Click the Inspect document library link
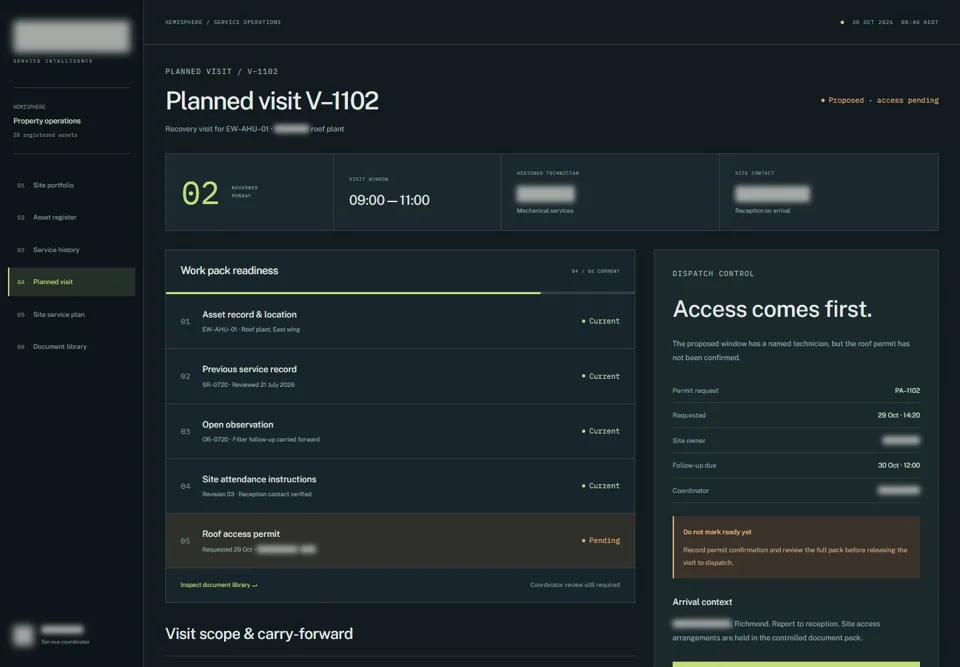960x667 pixels. point(219,585)
